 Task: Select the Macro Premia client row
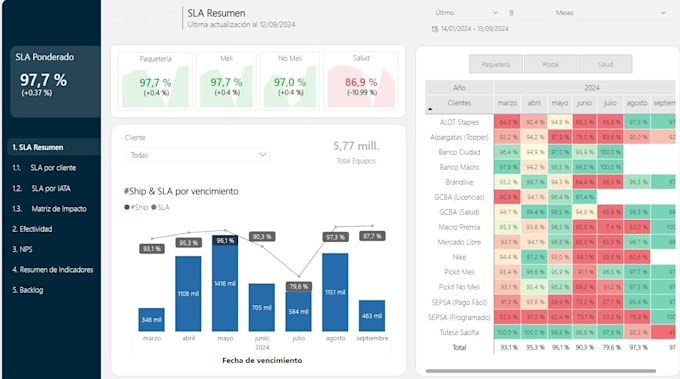pos(459,227)
